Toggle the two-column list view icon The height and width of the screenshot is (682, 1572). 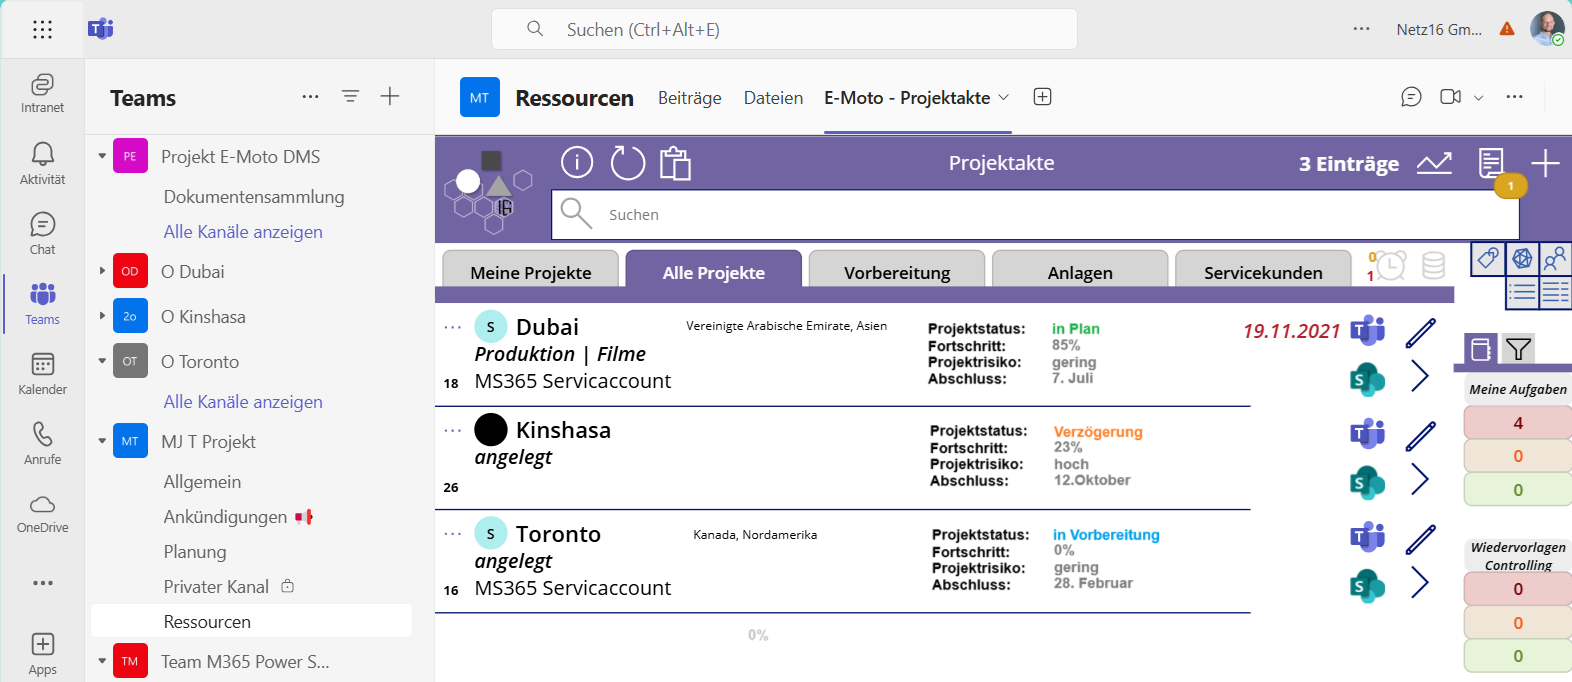point(1555,292)
